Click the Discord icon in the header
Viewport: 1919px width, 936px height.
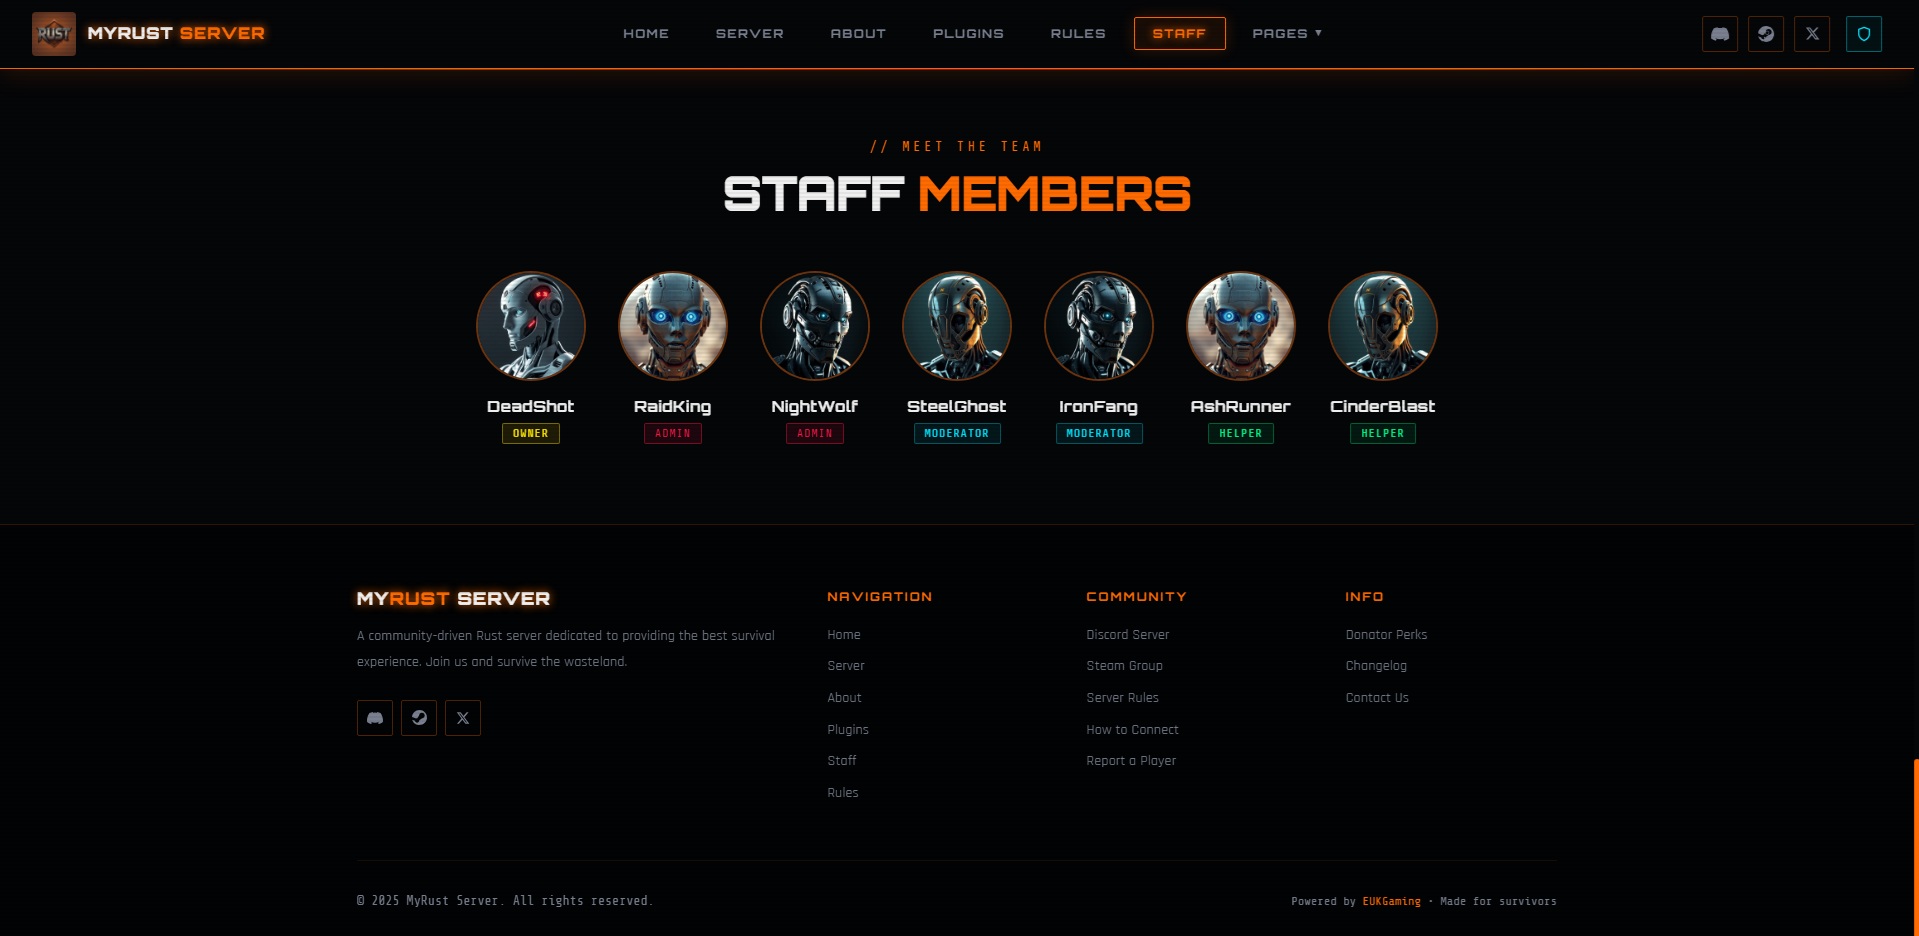[1719, 34]
